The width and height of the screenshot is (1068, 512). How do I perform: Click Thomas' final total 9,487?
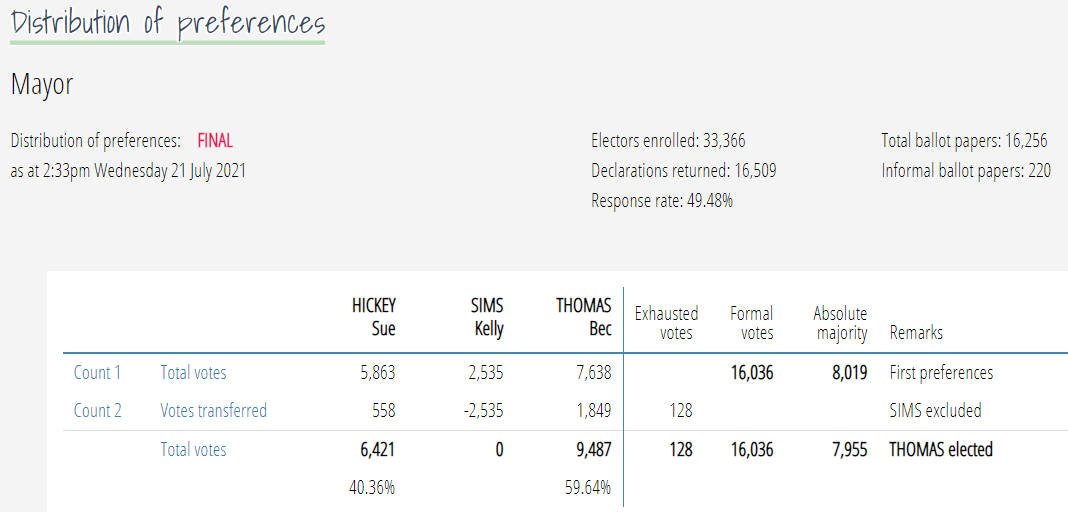(592, 450)
